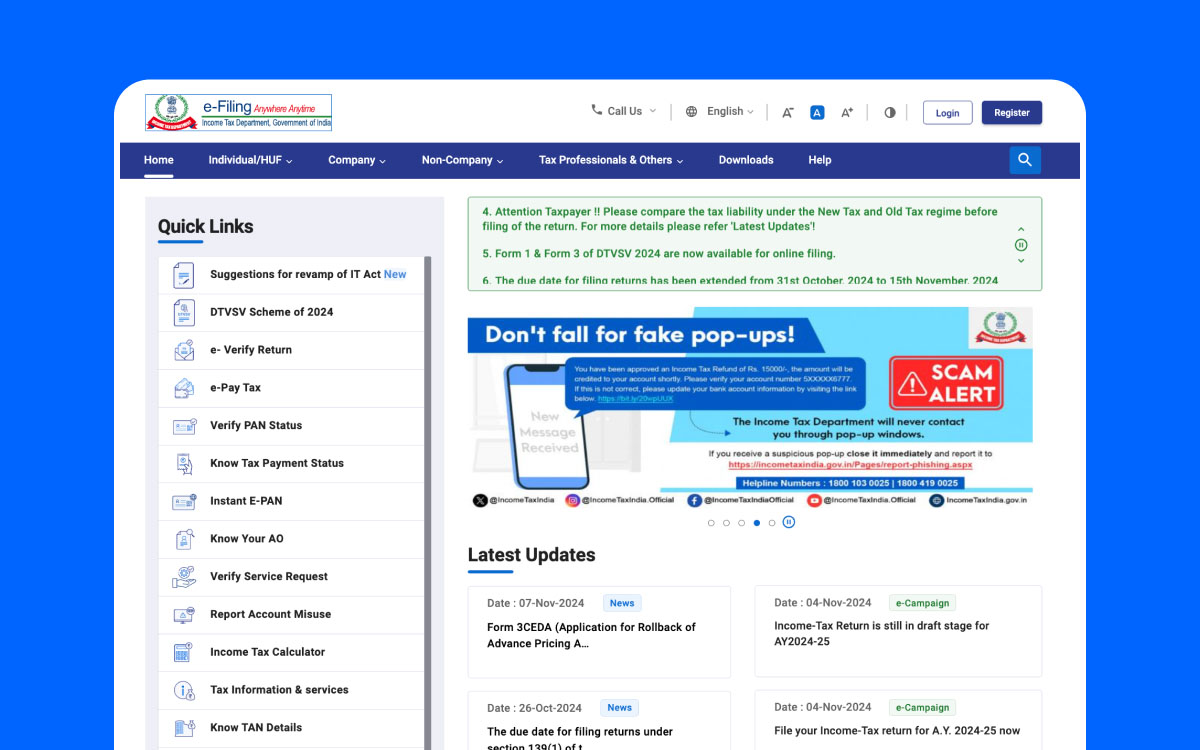
Task: Click the Login button
Action: (x=947, y=113)
